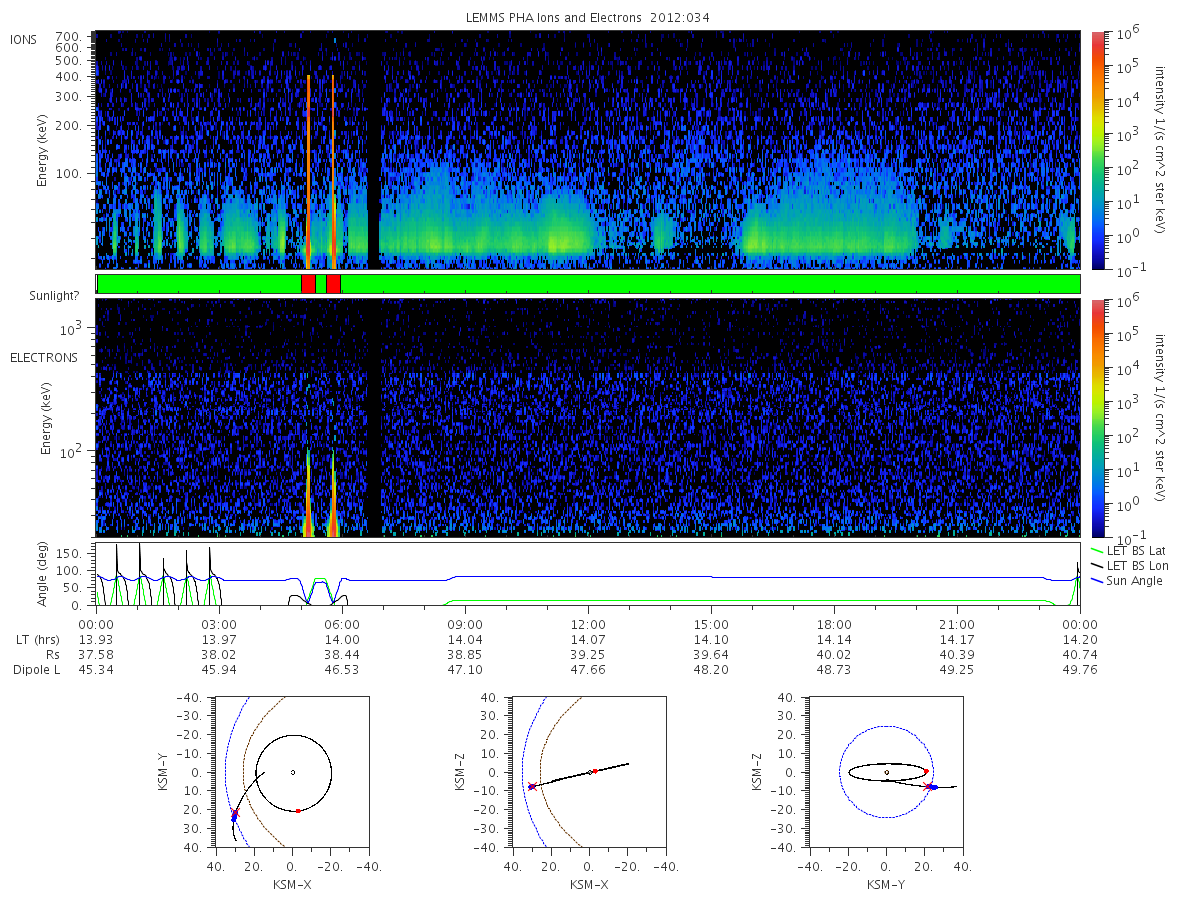Click the Dipole L row label
The image size is (1200, 900).
pos(37,669)
